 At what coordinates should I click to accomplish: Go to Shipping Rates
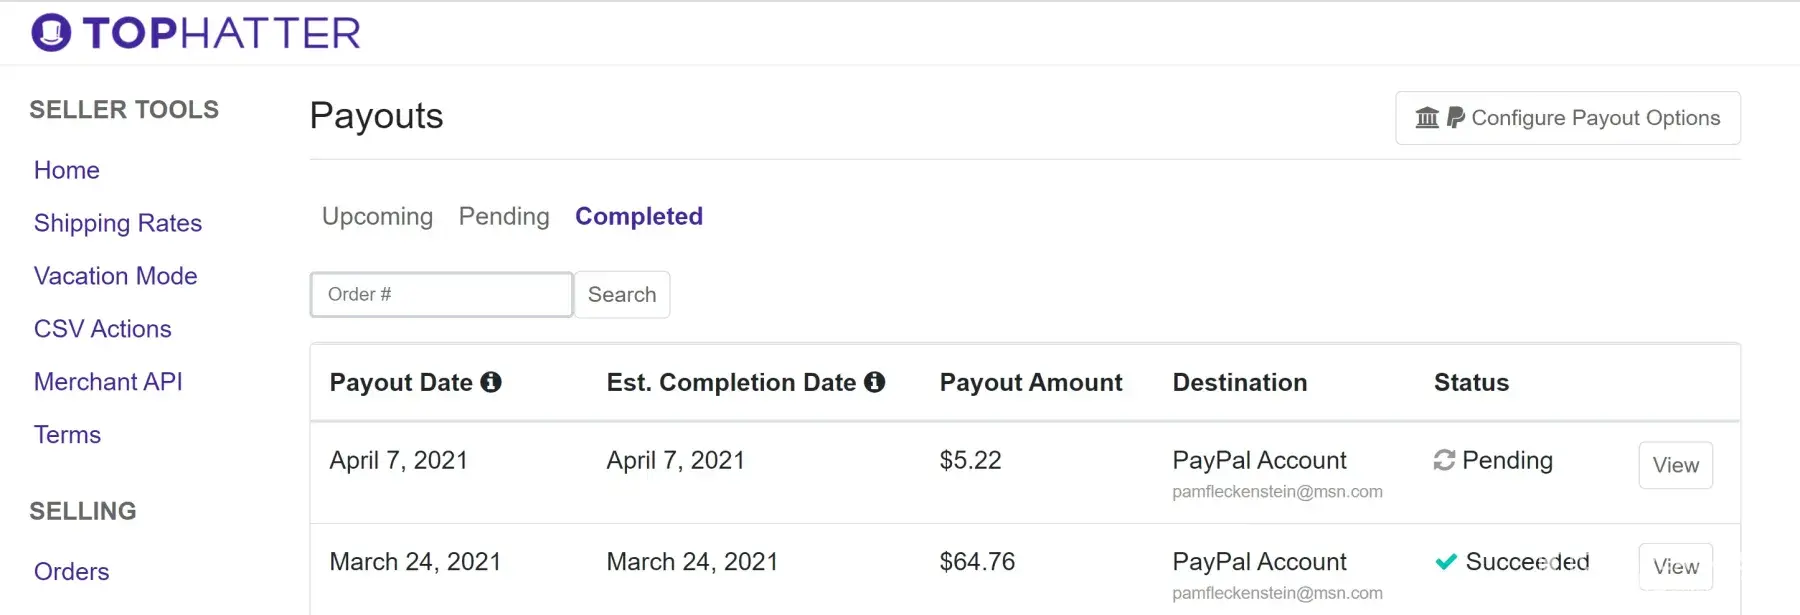click(118, 223)
